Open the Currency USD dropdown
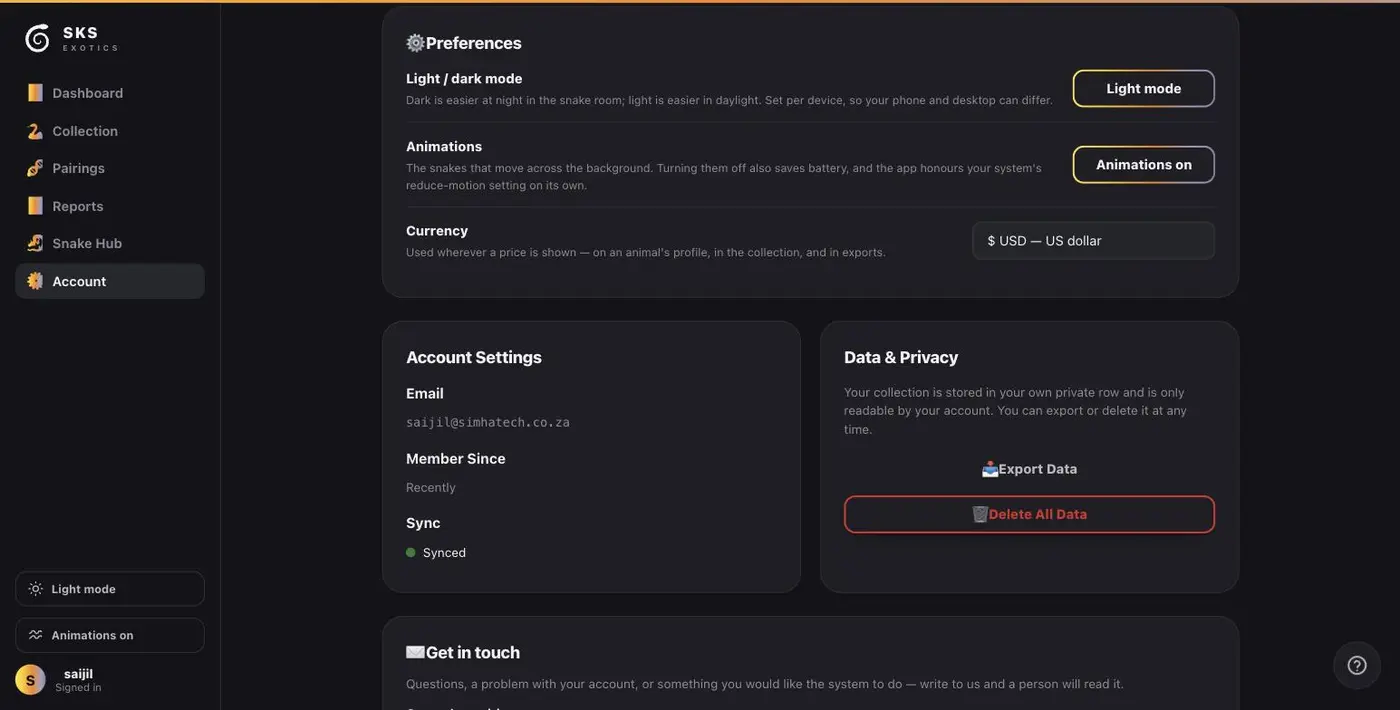Image resolution: width=1400 pixels, height=710 pixels. 1093,241
